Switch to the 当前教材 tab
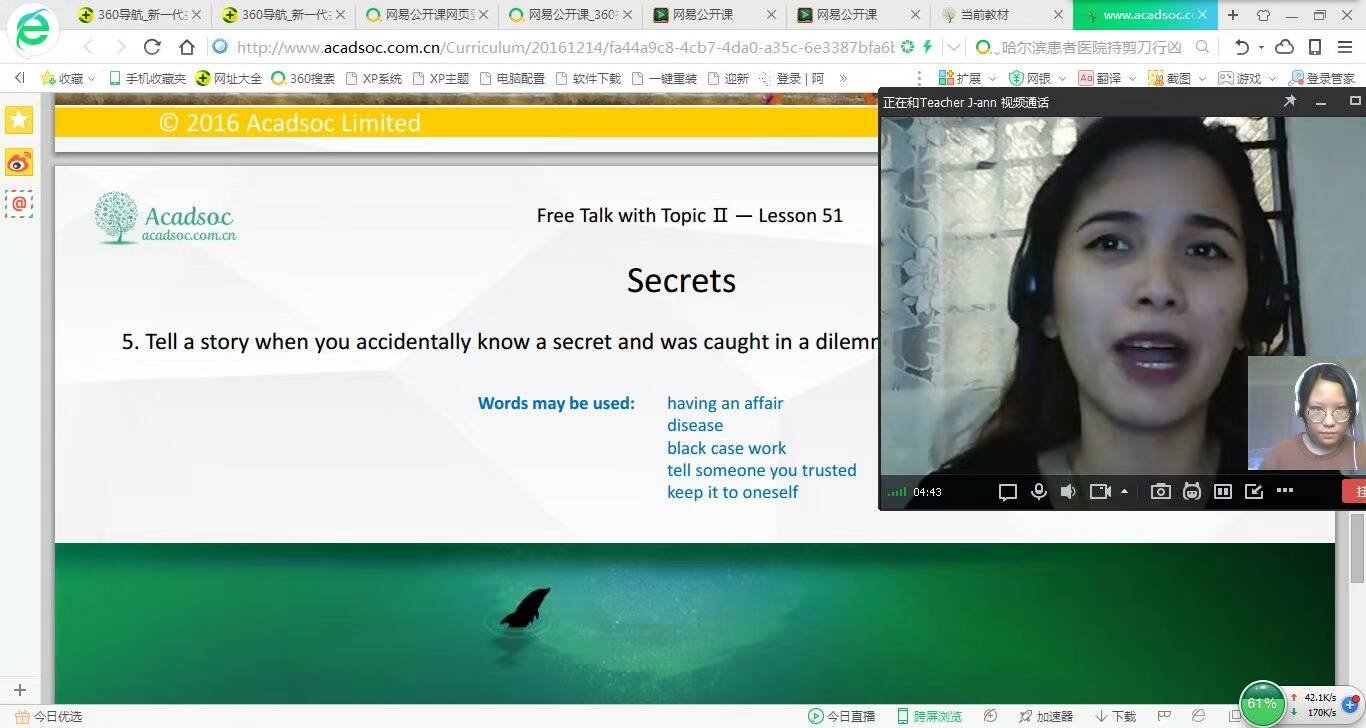 tap(983, 15)
